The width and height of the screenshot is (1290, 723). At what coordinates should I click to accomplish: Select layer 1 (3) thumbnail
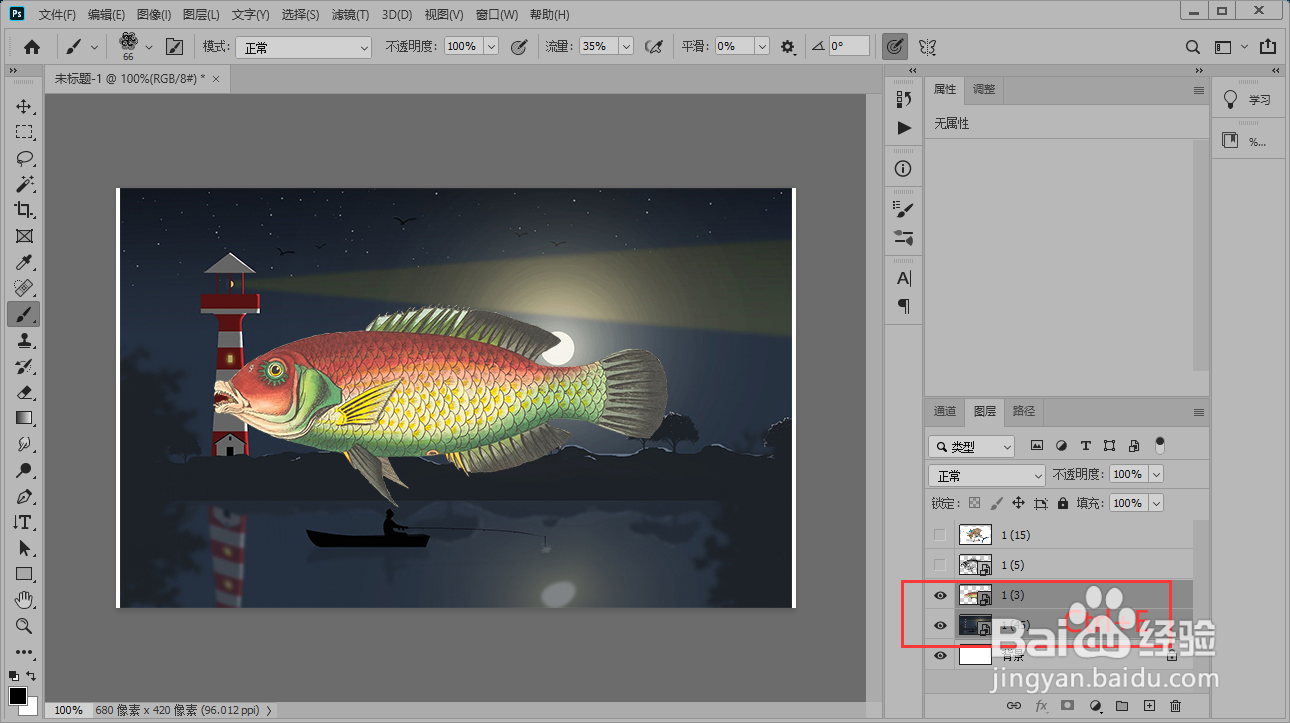coord(975,595)
